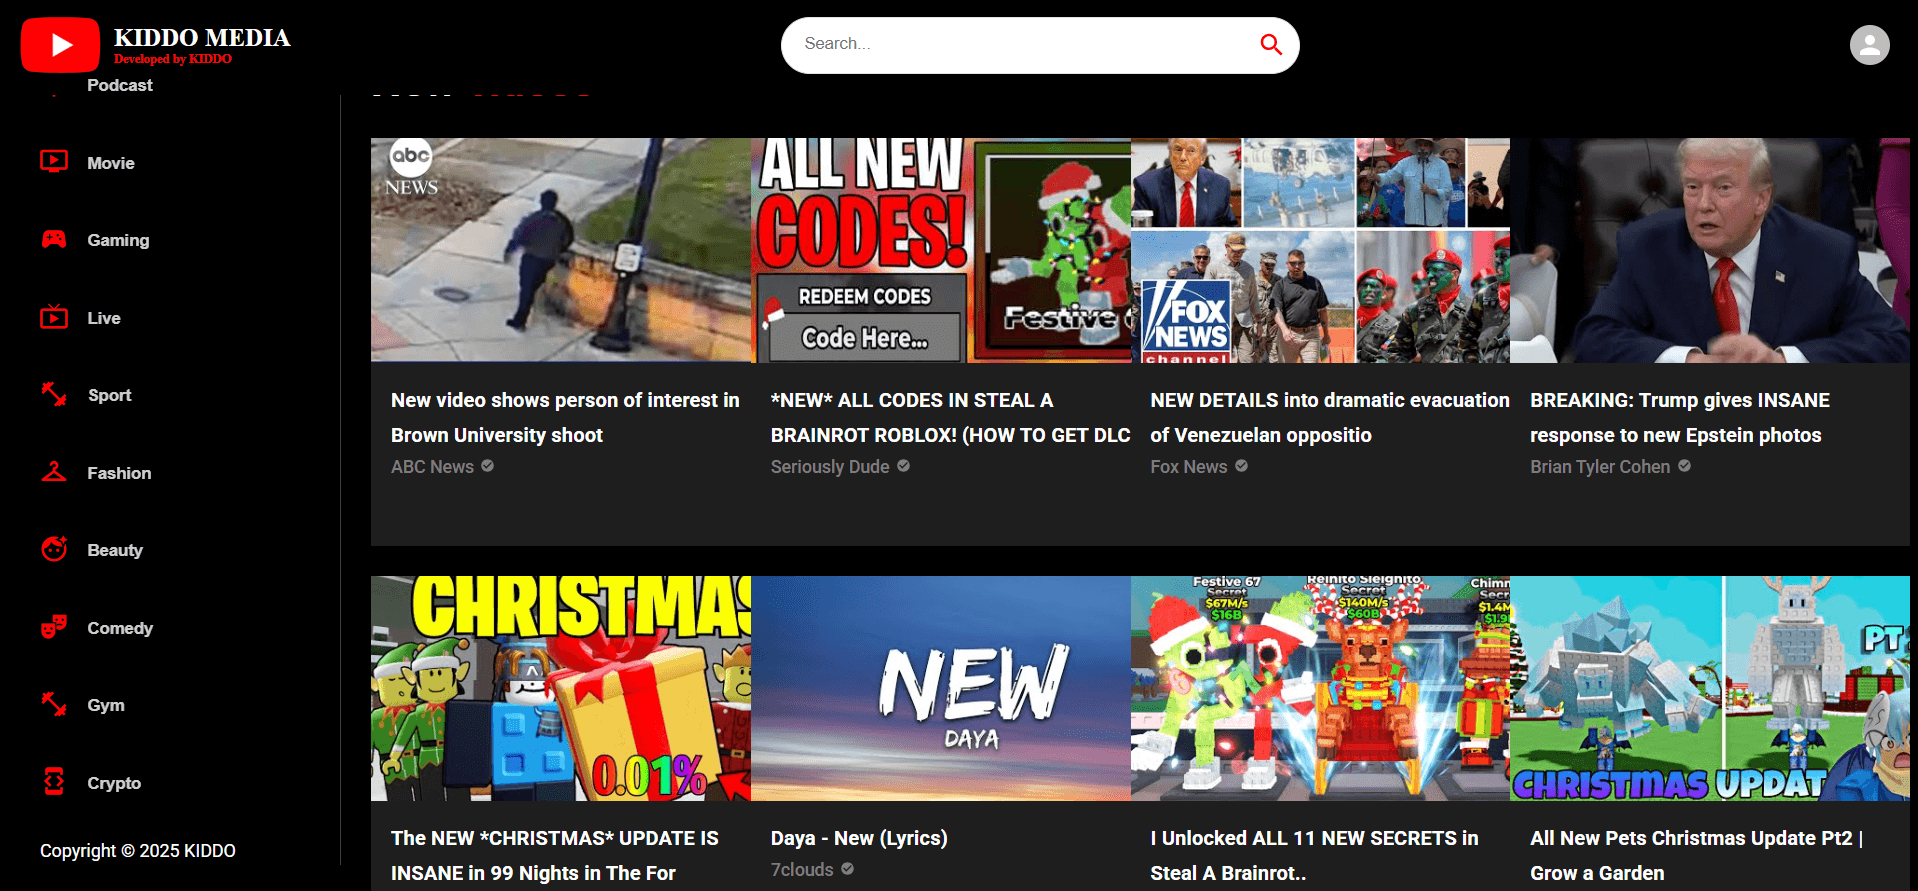Click the Crypto icon in sidebar

pyautogui.click(x=54, y=781)
